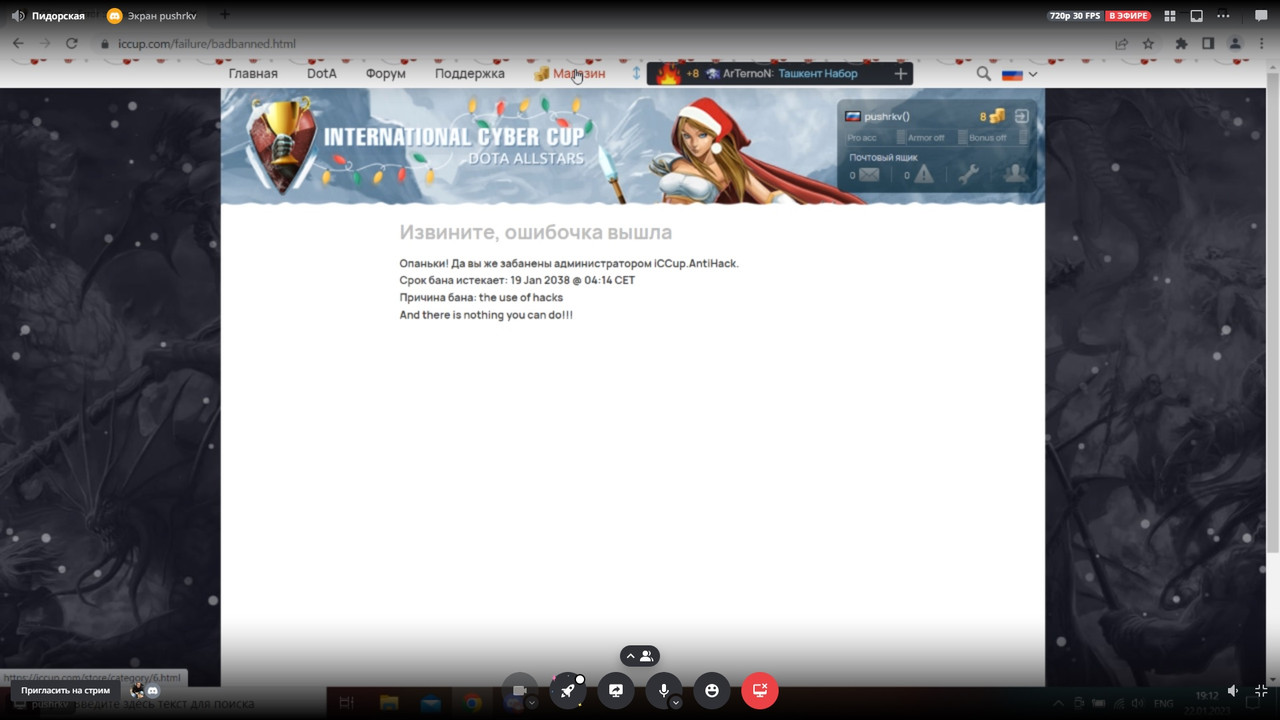The height and width of the screenshot is (720, 1280).
Task: Open the browser side panel icon
Action: [x=1208, y=44]
